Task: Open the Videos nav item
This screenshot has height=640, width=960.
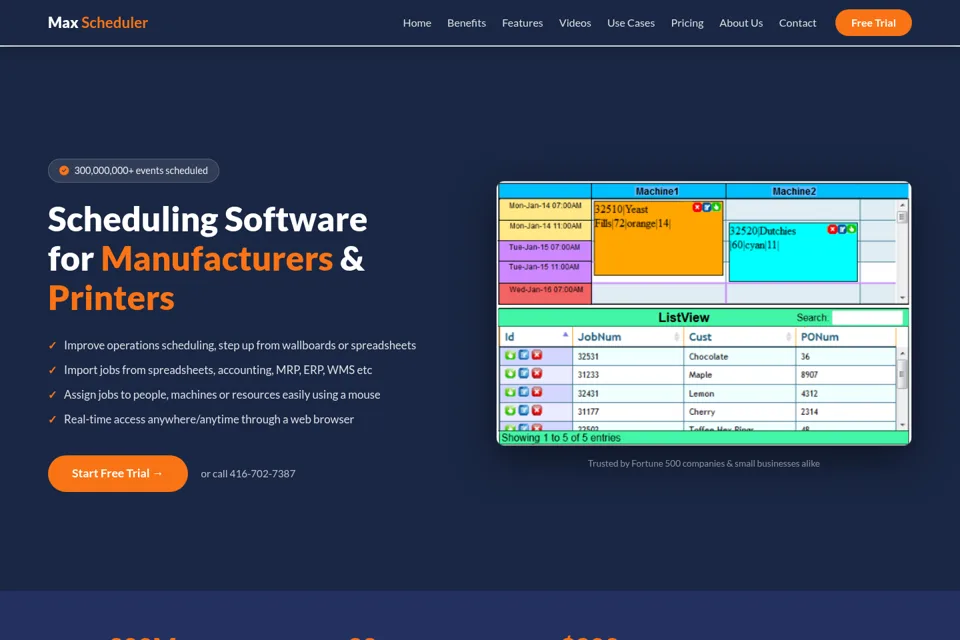Action: tap(575, 23)
